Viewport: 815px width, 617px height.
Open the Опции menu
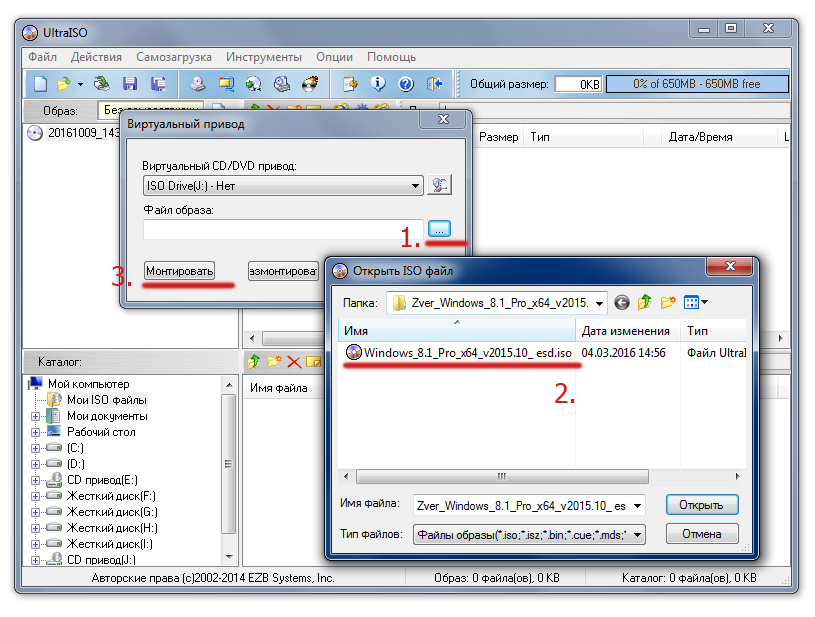click(334, 57)
